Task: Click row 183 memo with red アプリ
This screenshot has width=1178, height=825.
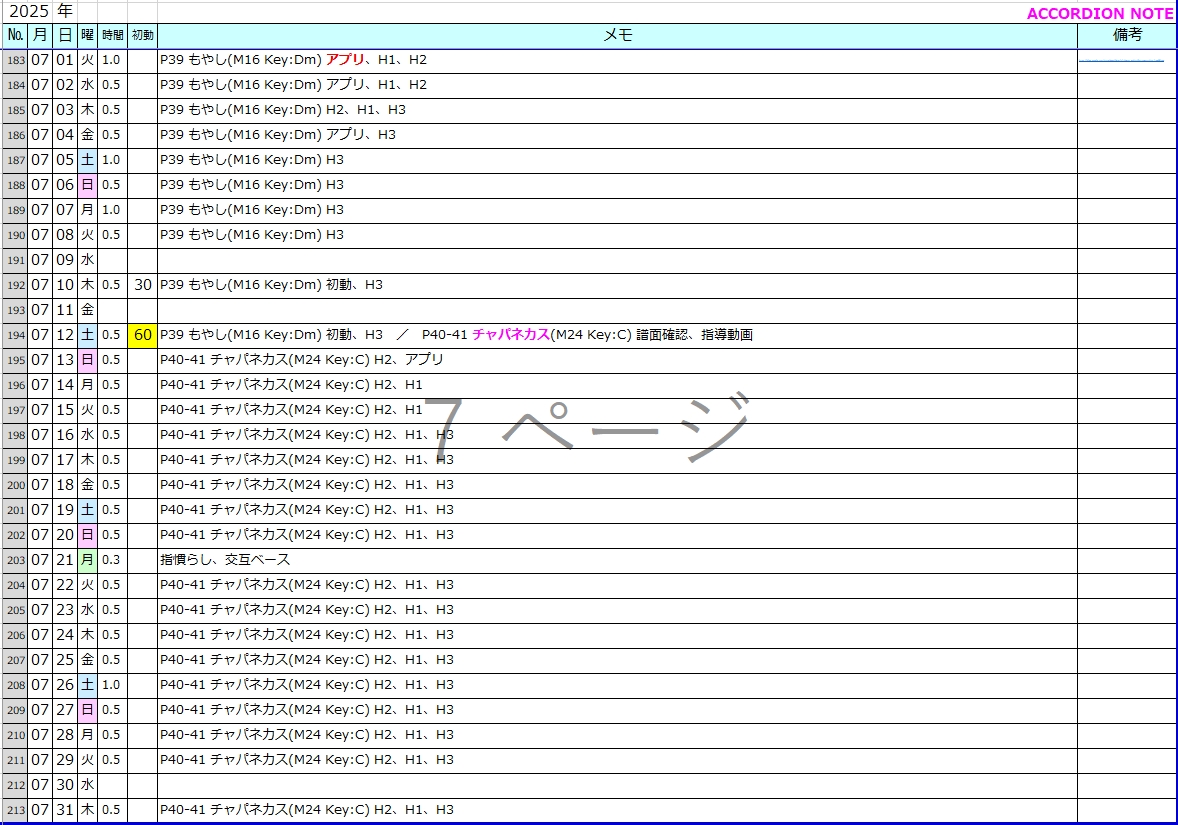Action: click(x=618, y=61)
